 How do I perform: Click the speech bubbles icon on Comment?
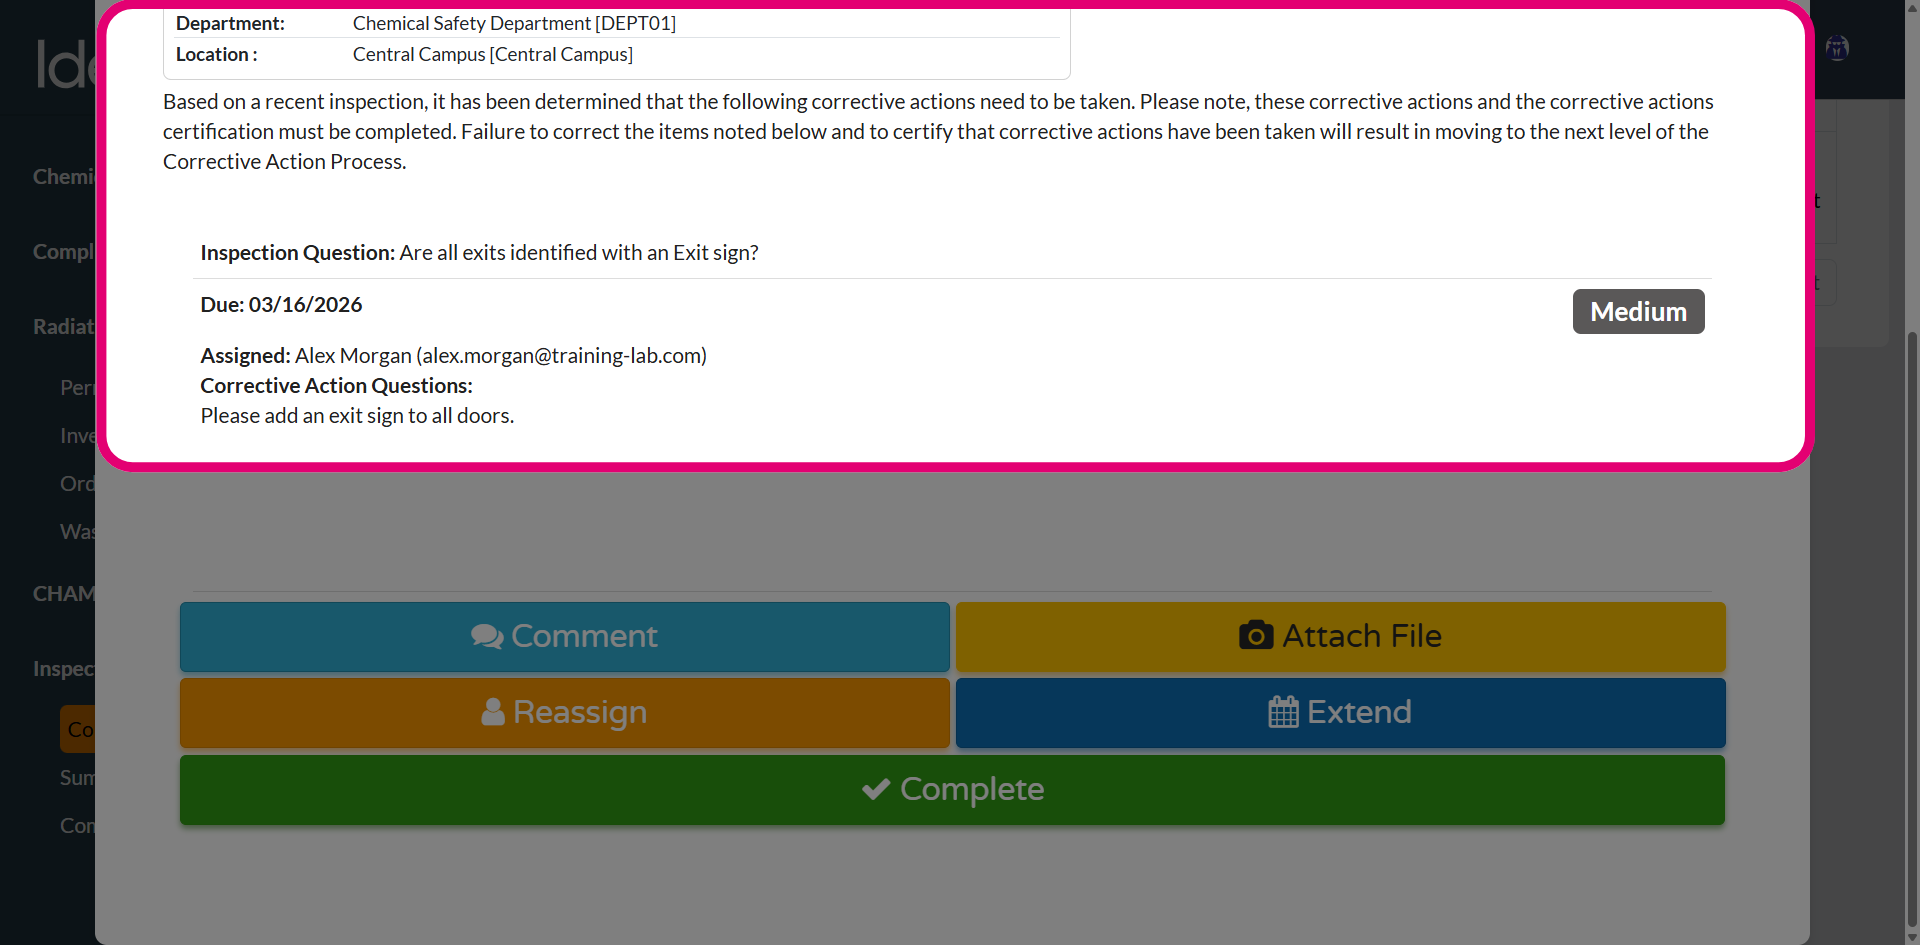(487, 637)
